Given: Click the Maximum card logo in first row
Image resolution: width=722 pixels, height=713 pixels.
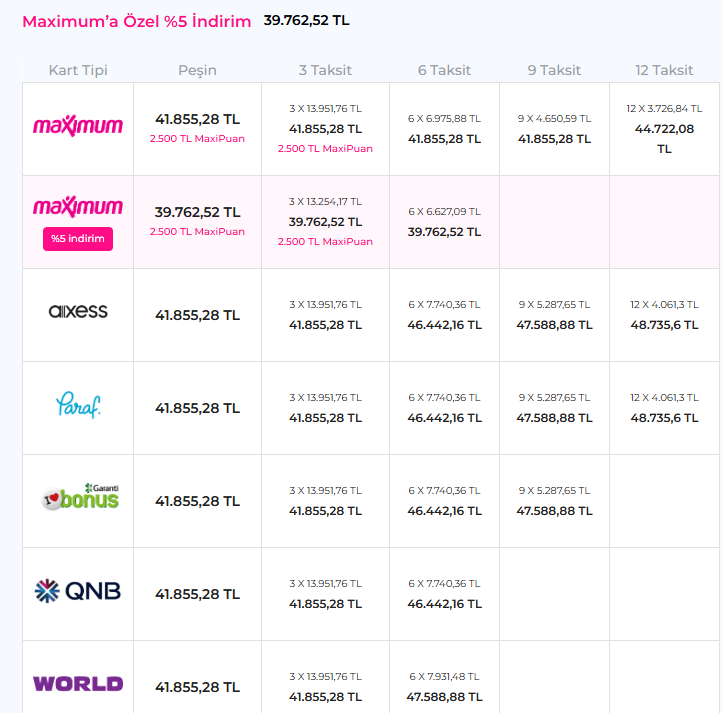Looking at the screenshot, I should click(78, 126).
